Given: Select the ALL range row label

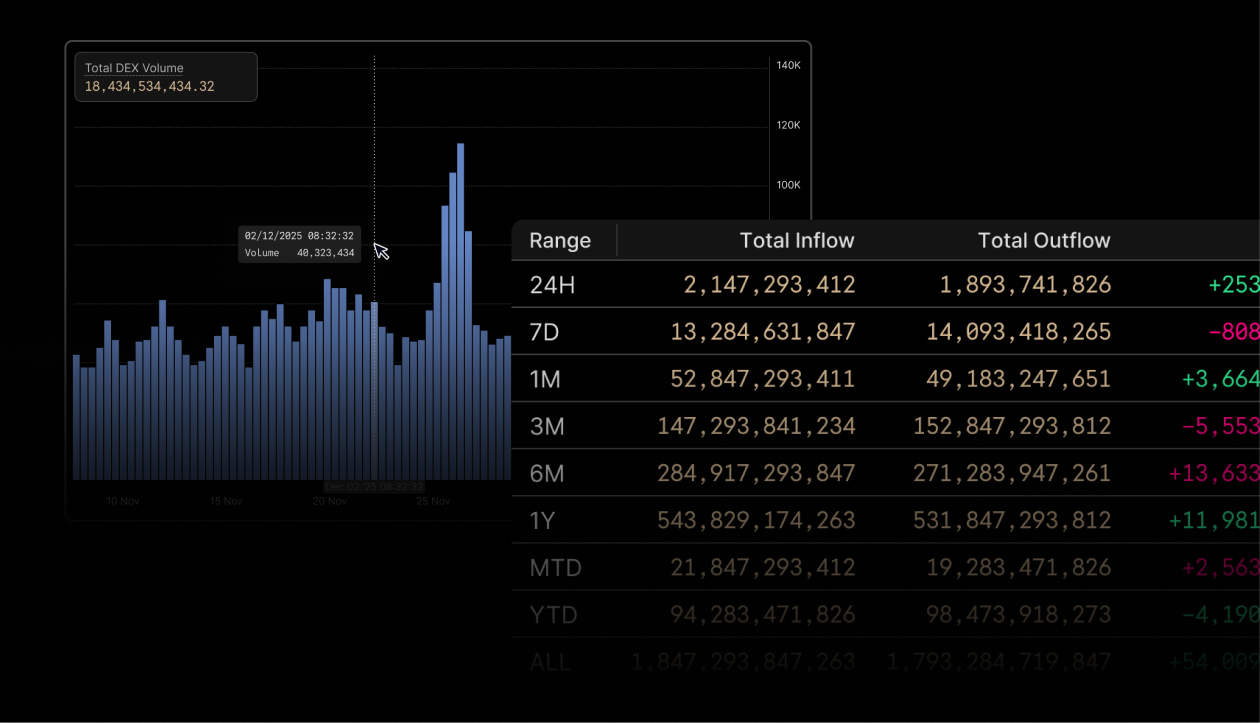Looking at the screenshot, I should tap(550, 662).
